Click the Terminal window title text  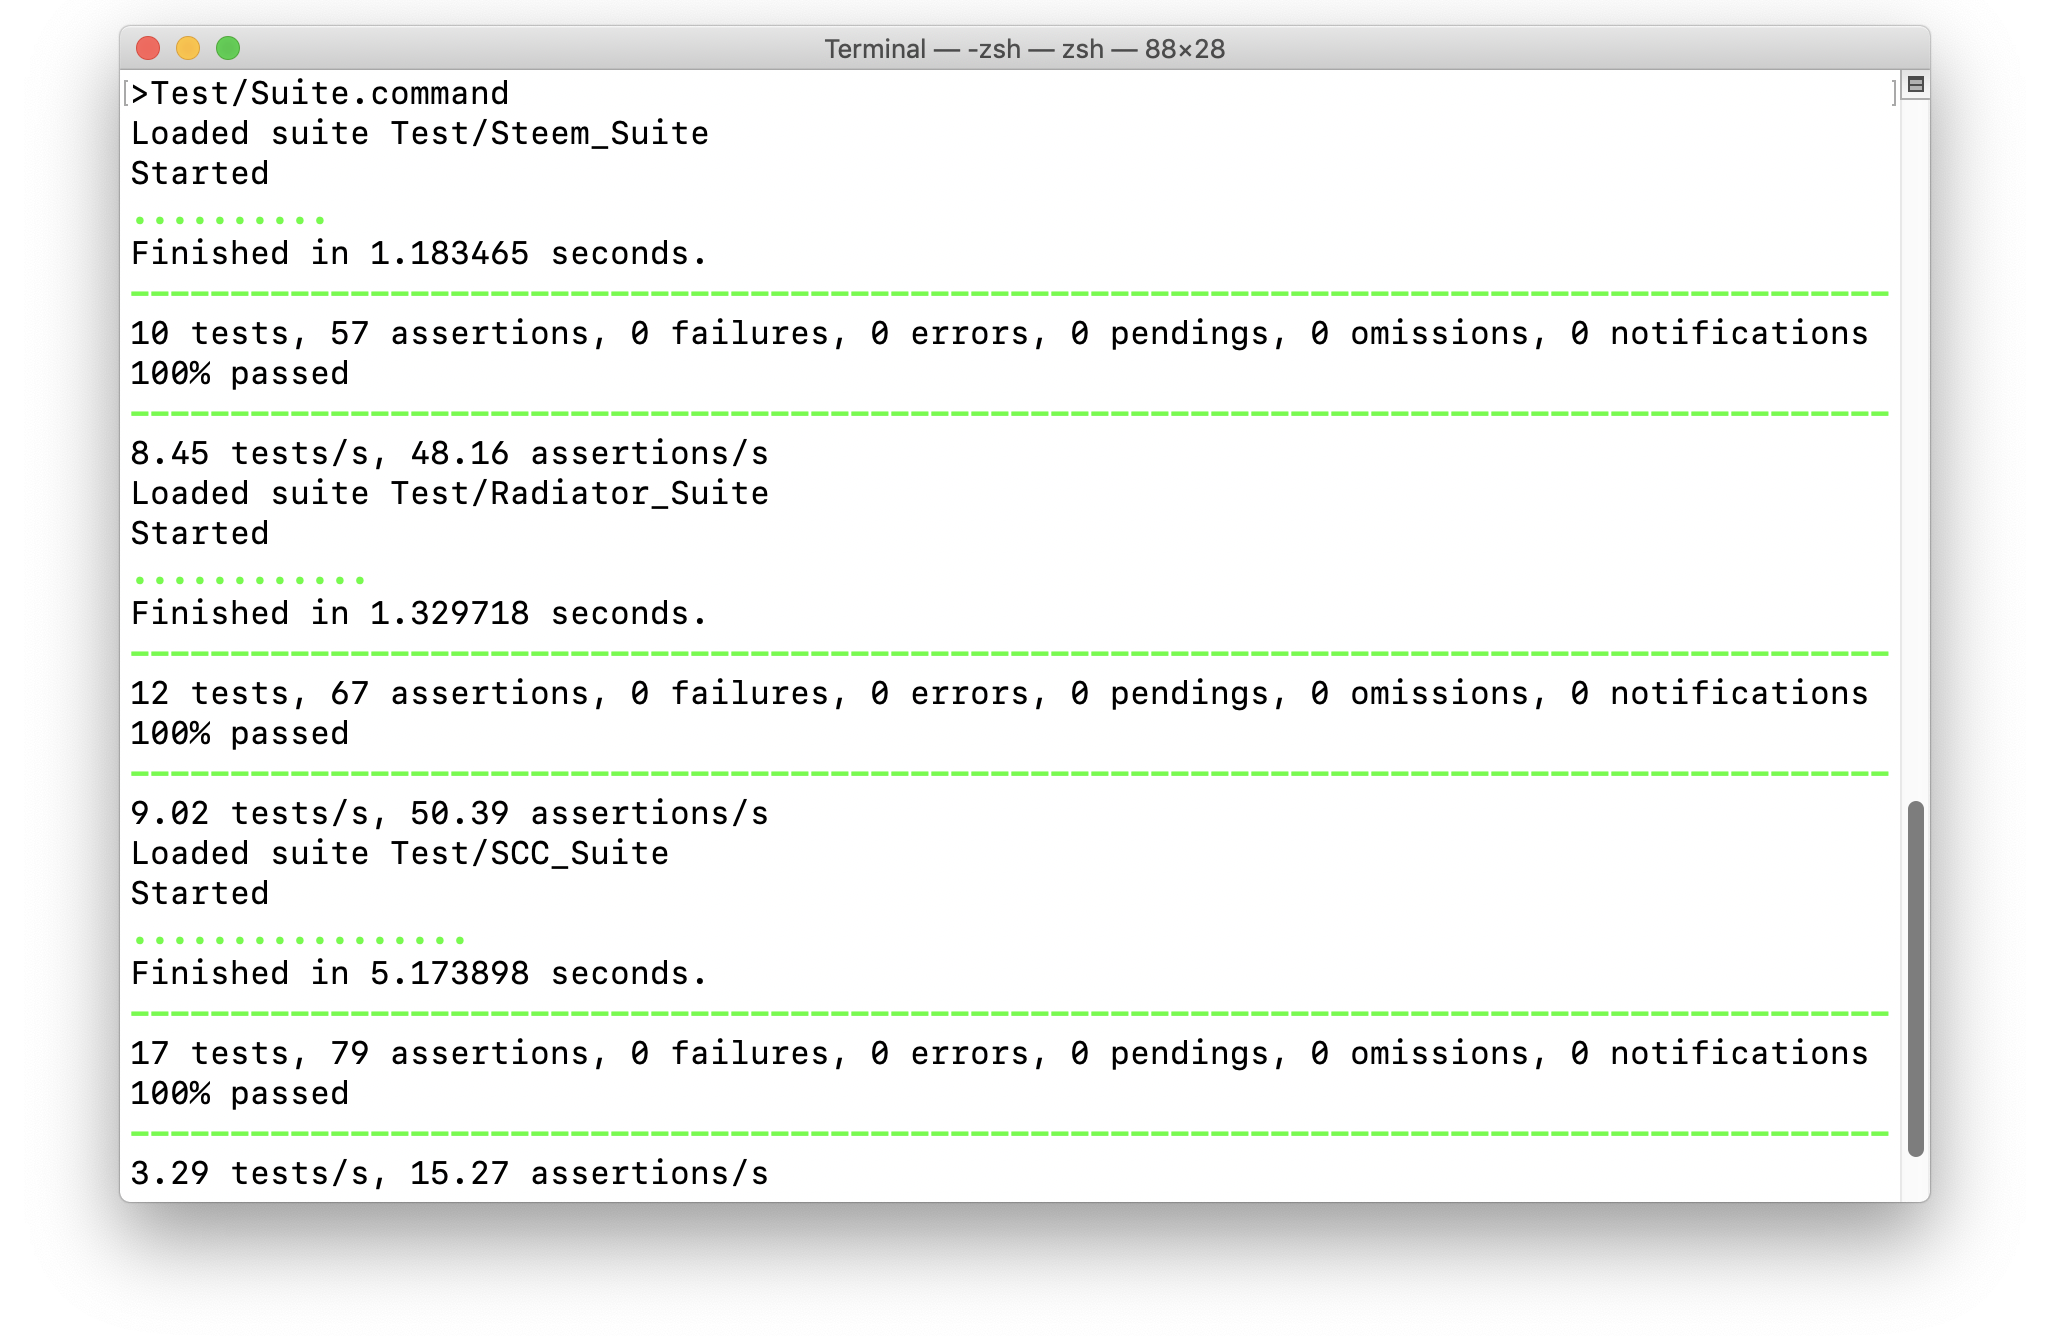point(1024,49)
